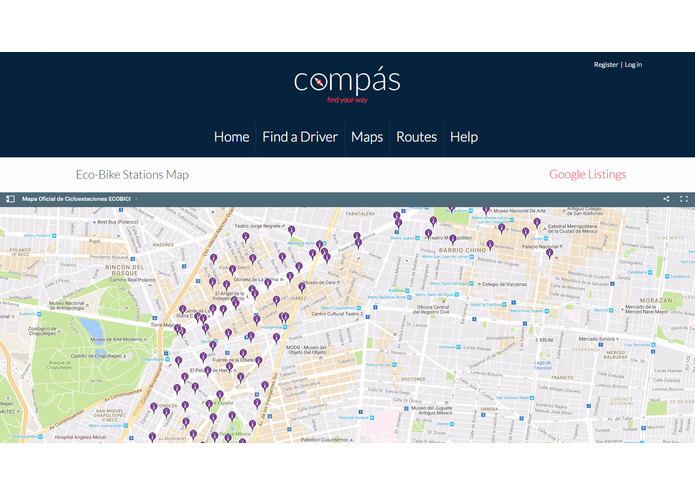Screen dimensions: 695x494
Task: Share the ECOBICI map
Action: click(666, 199)
